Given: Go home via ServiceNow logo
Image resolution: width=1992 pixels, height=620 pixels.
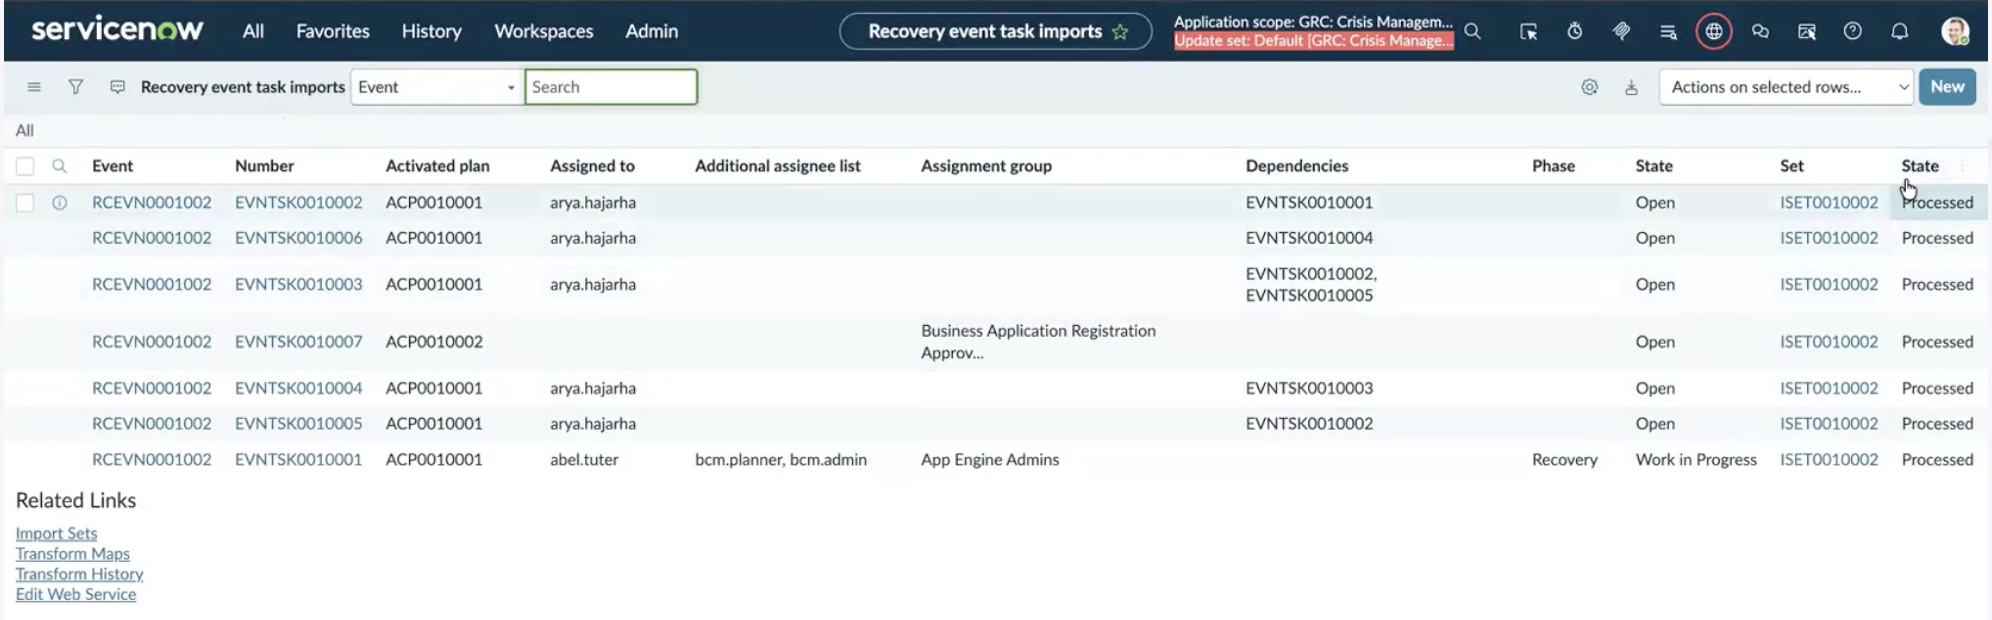Looking at the screenshot, I should point(117,30).
